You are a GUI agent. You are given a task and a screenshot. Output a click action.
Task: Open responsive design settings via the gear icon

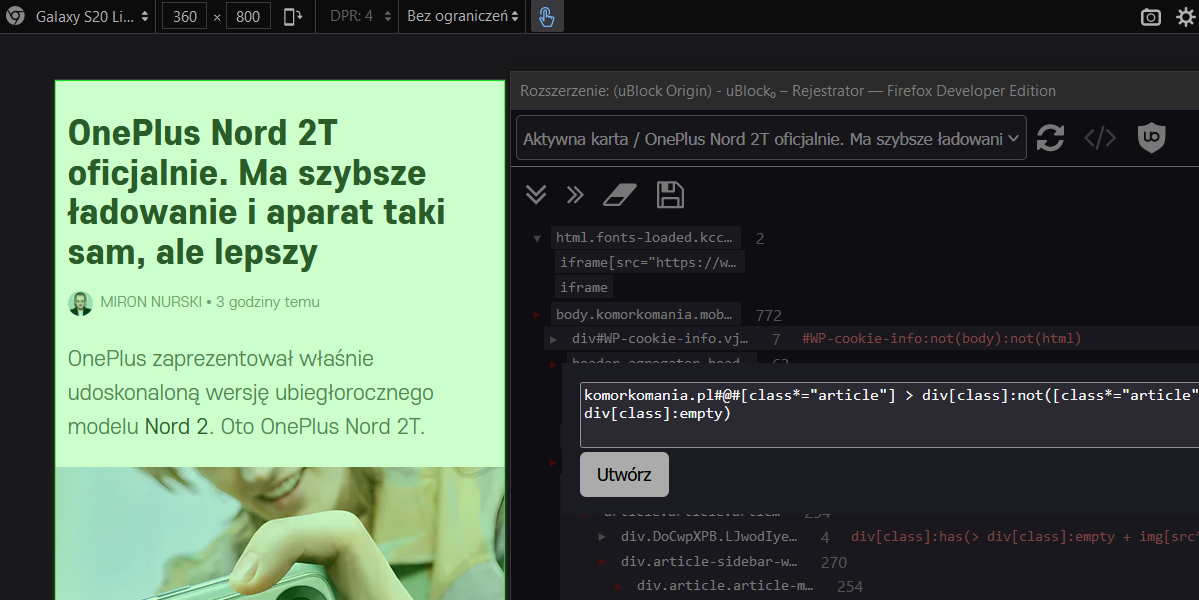point(1186,16)
